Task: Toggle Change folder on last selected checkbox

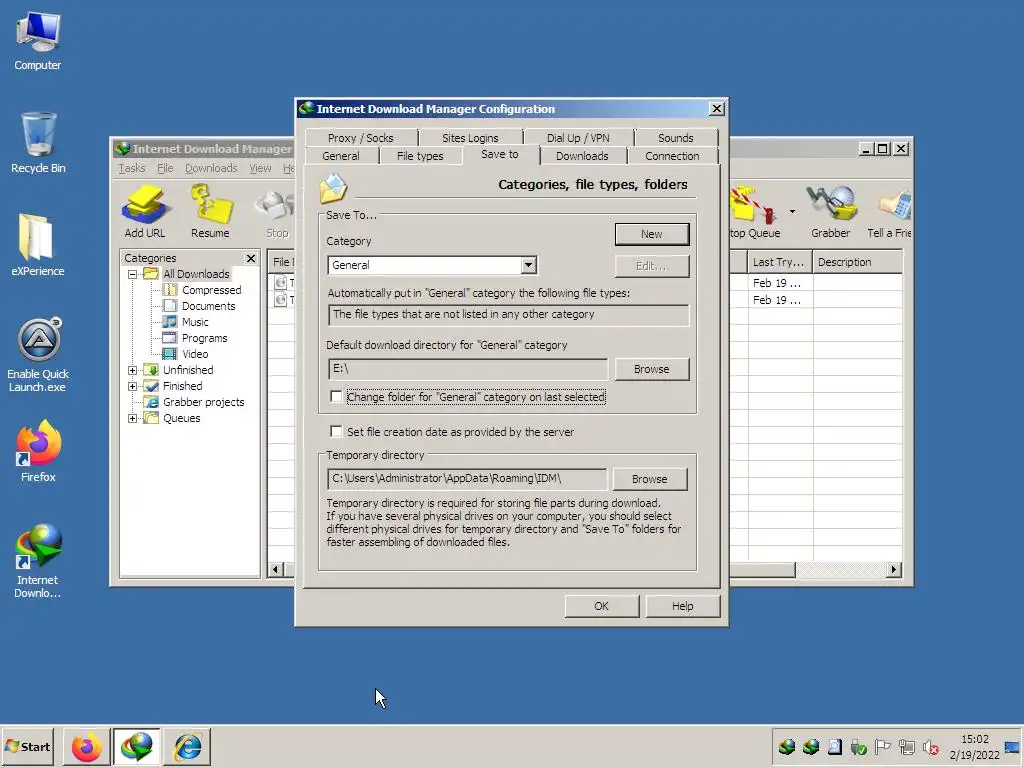Action: click(x=336, y=397)
